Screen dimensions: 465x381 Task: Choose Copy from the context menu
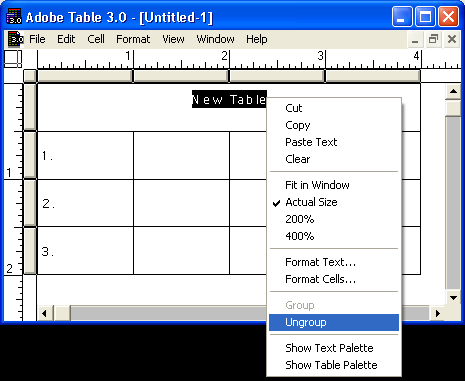334,125
